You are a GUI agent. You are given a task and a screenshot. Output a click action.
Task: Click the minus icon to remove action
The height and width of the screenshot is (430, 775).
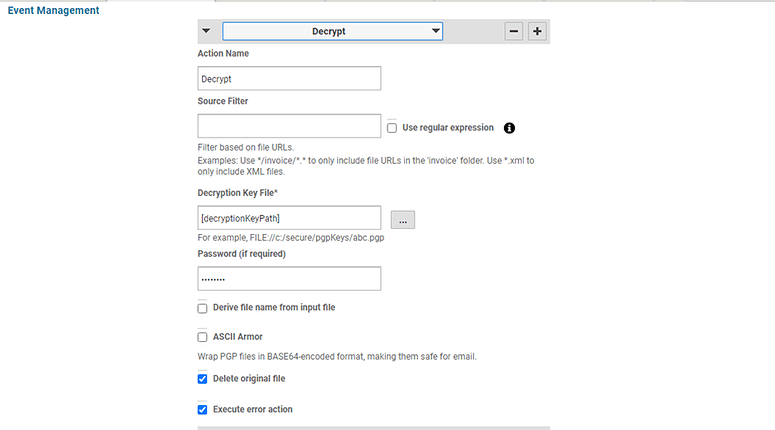(x=514, y=31)
